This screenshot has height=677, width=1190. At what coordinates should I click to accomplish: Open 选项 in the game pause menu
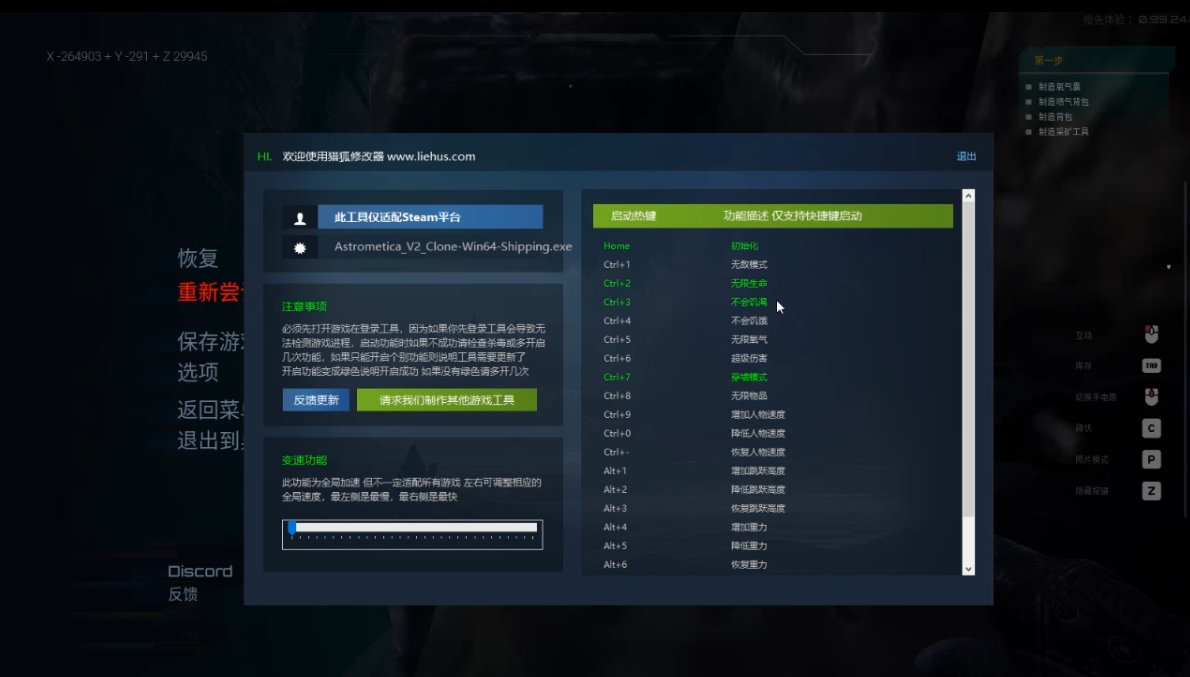click(x=198, y=372)
